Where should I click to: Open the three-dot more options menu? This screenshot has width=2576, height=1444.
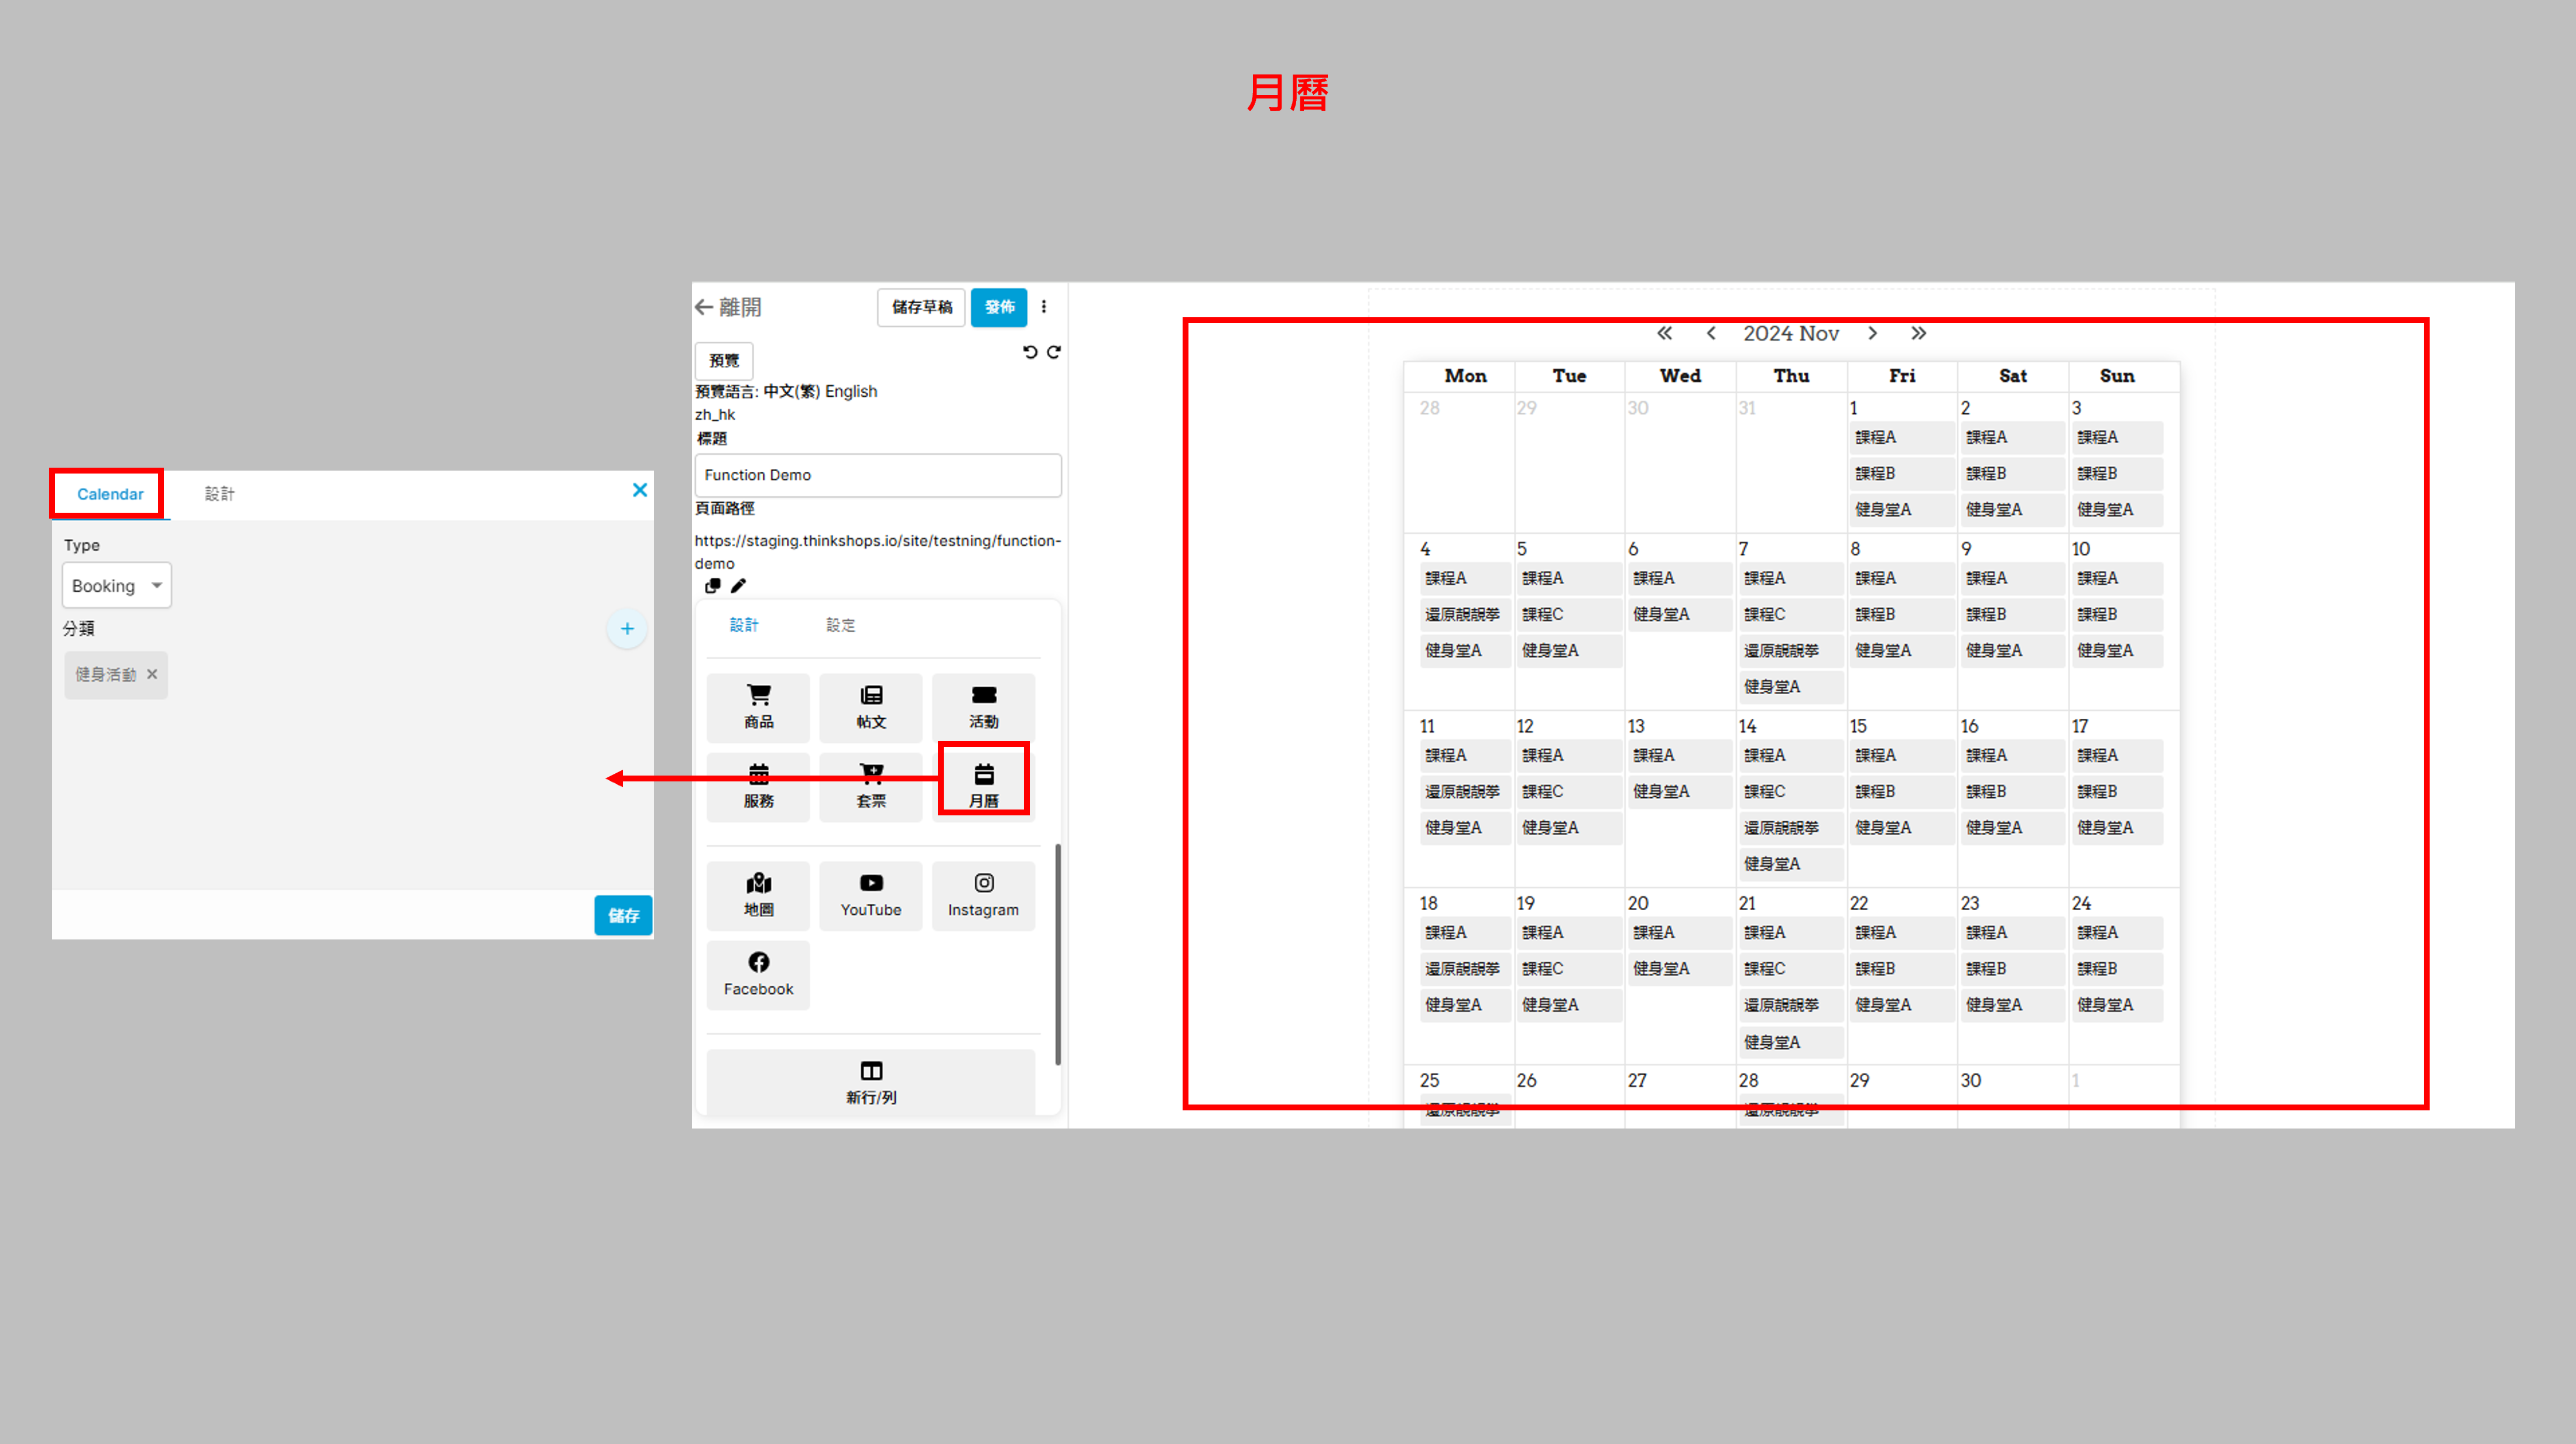(1044, 307)
